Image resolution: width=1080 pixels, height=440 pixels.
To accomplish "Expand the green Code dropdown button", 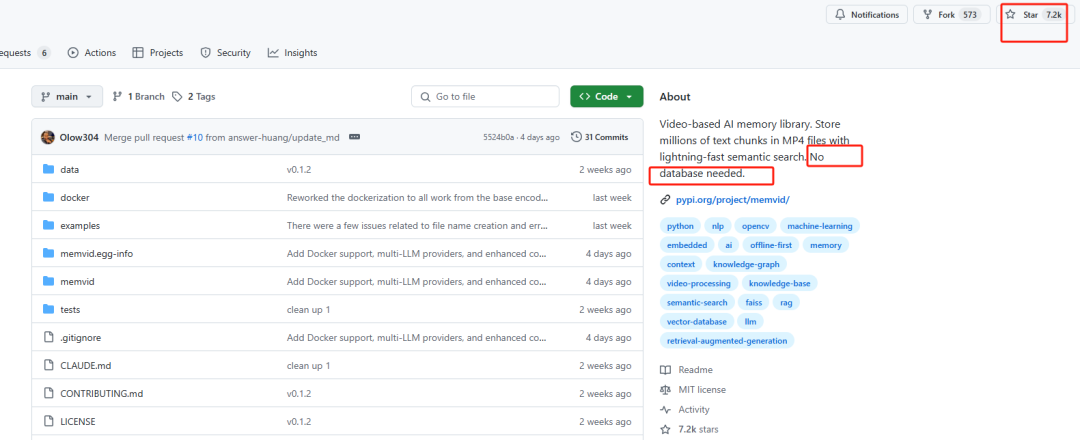I will tap(606, 96).
